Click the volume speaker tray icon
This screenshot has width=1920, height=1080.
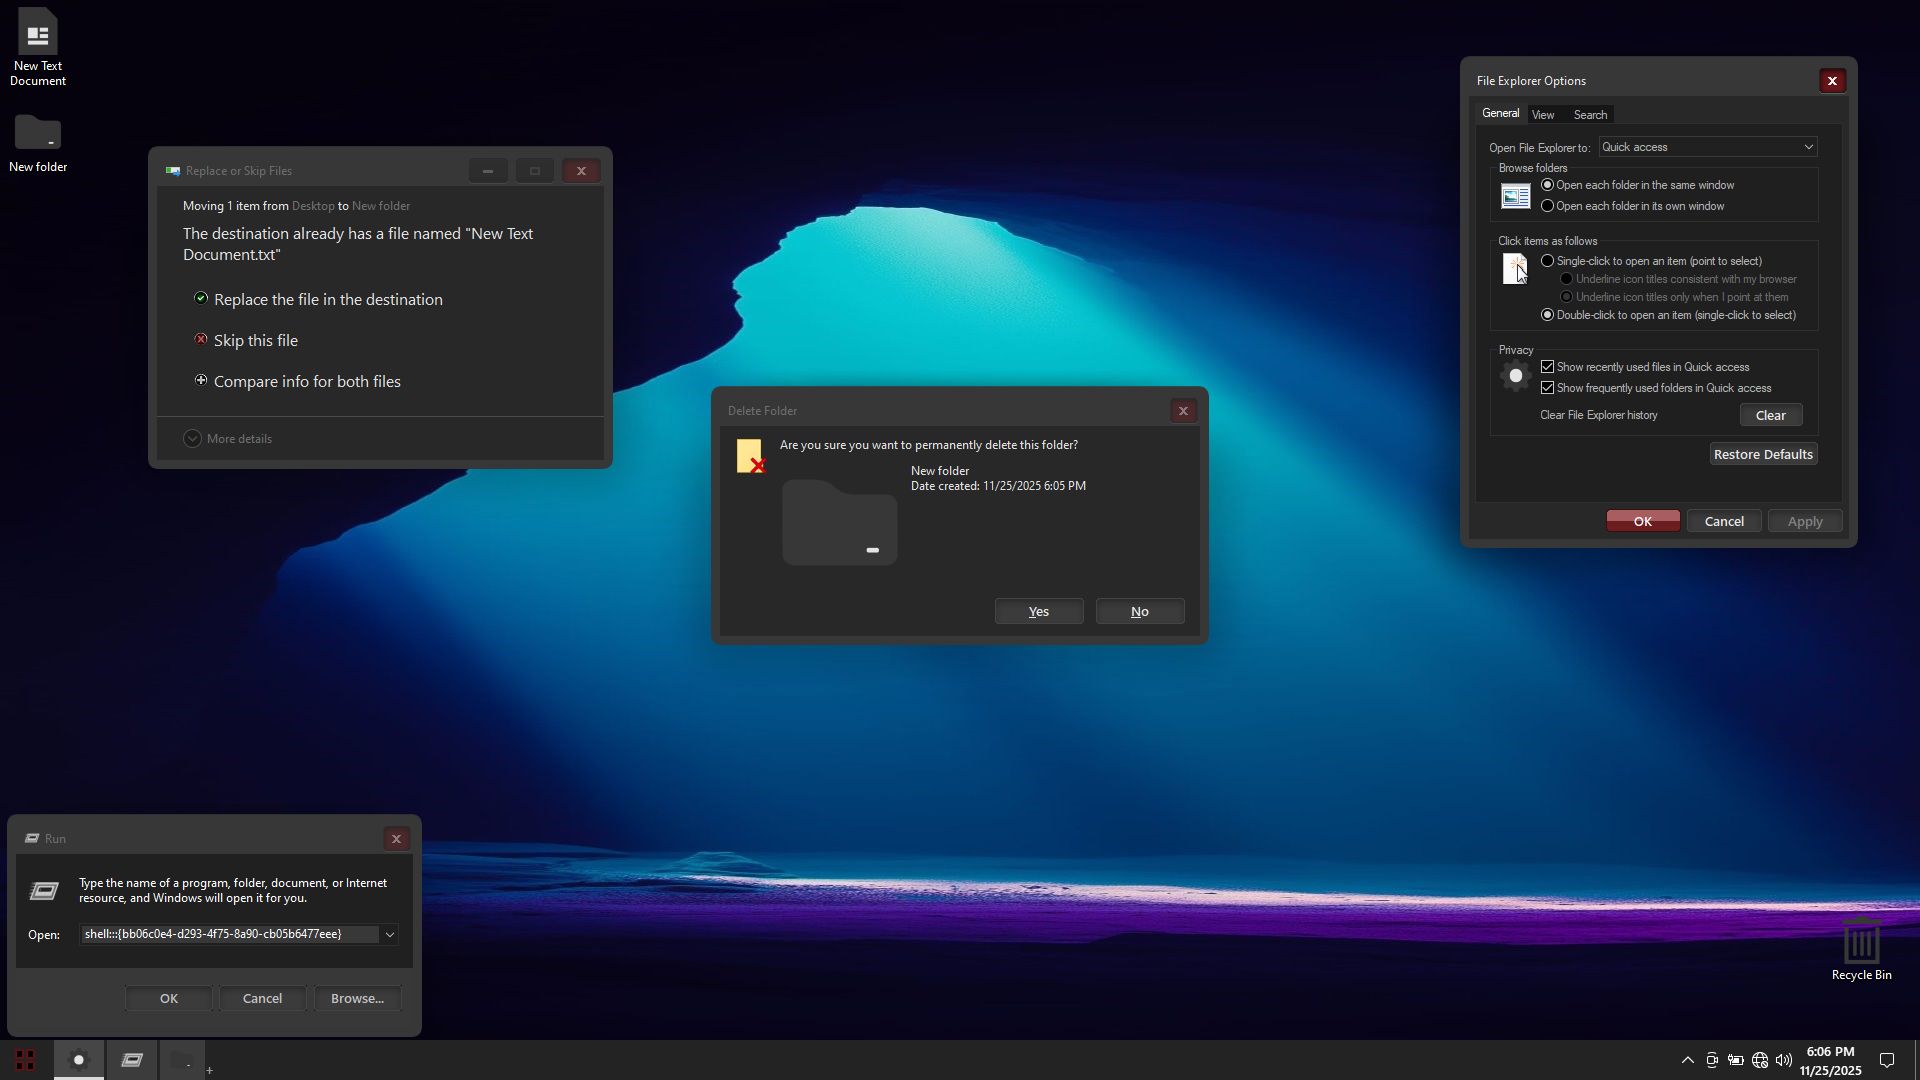[x=1784, y=1060]
